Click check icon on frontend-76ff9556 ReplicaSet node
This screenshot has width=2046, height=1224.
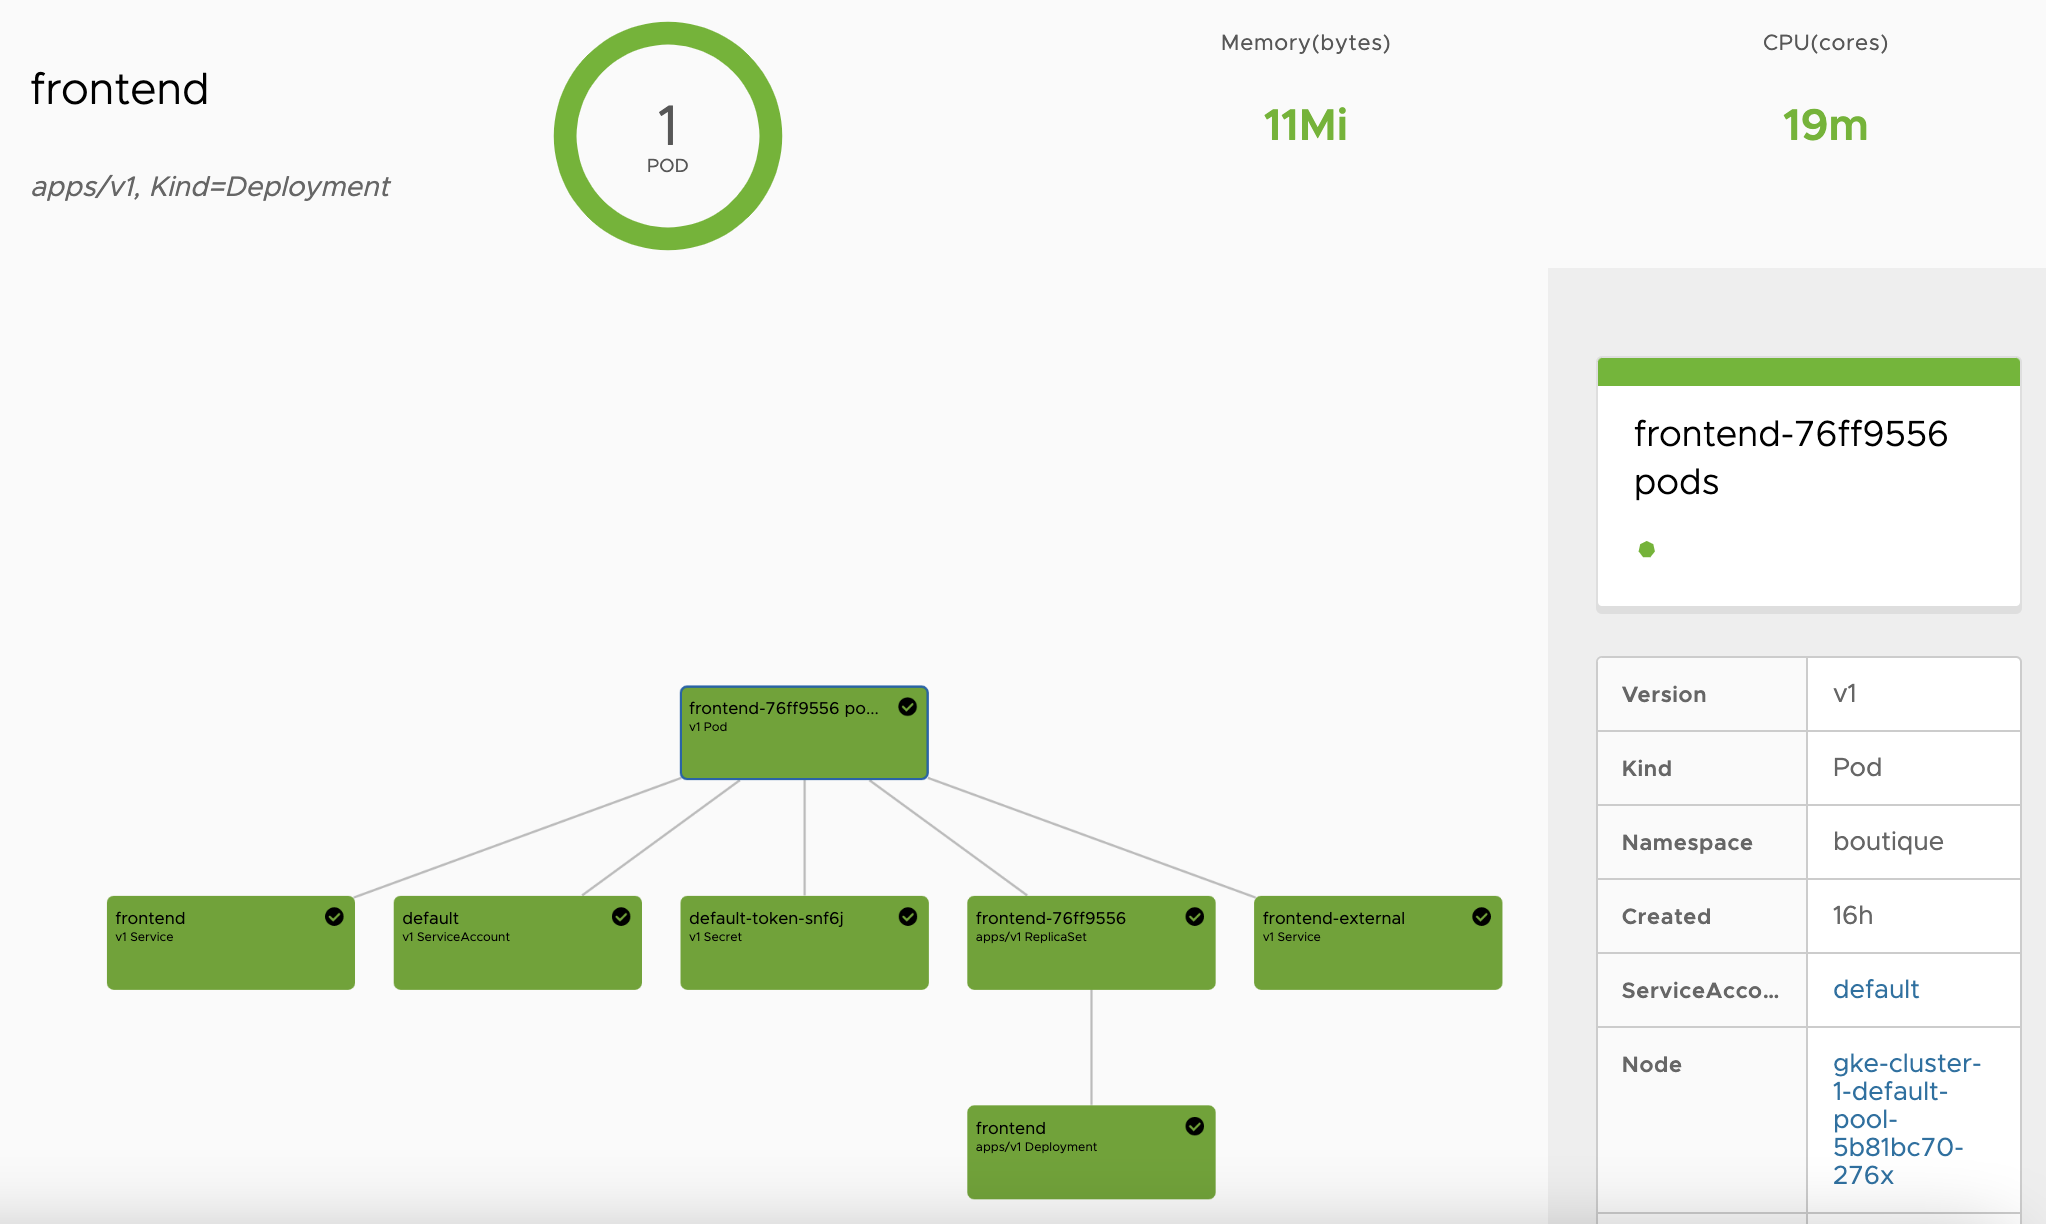click(1194, 917)
